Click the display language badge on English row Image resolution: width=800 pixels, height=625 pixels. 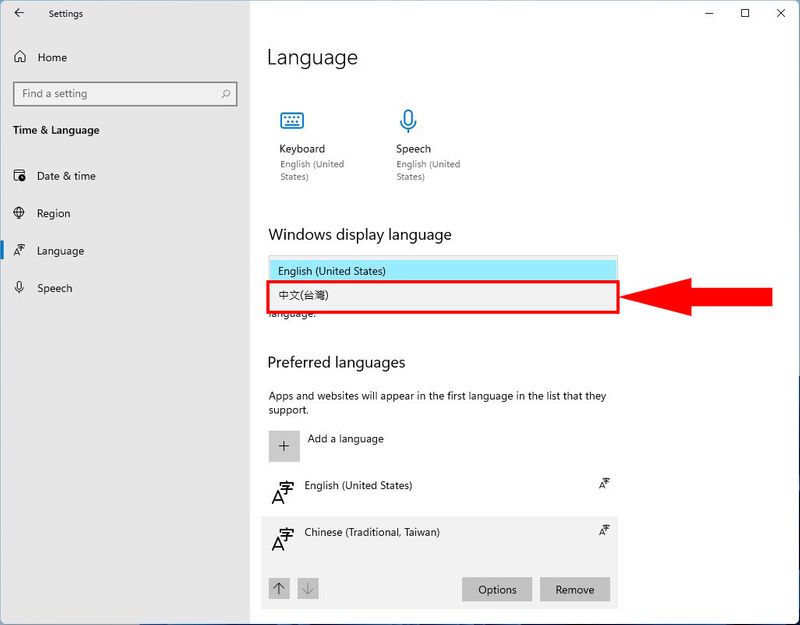tap(604, 483)
